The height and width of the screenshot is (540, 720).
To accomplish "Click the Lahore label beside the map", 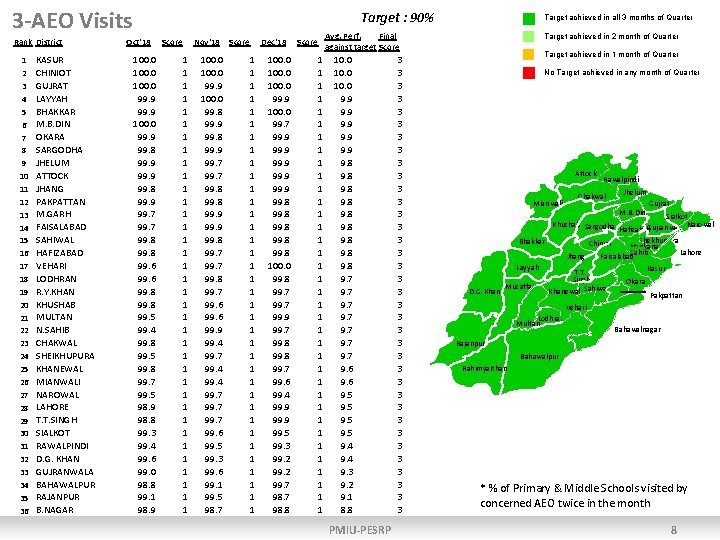I will (691, 253).
